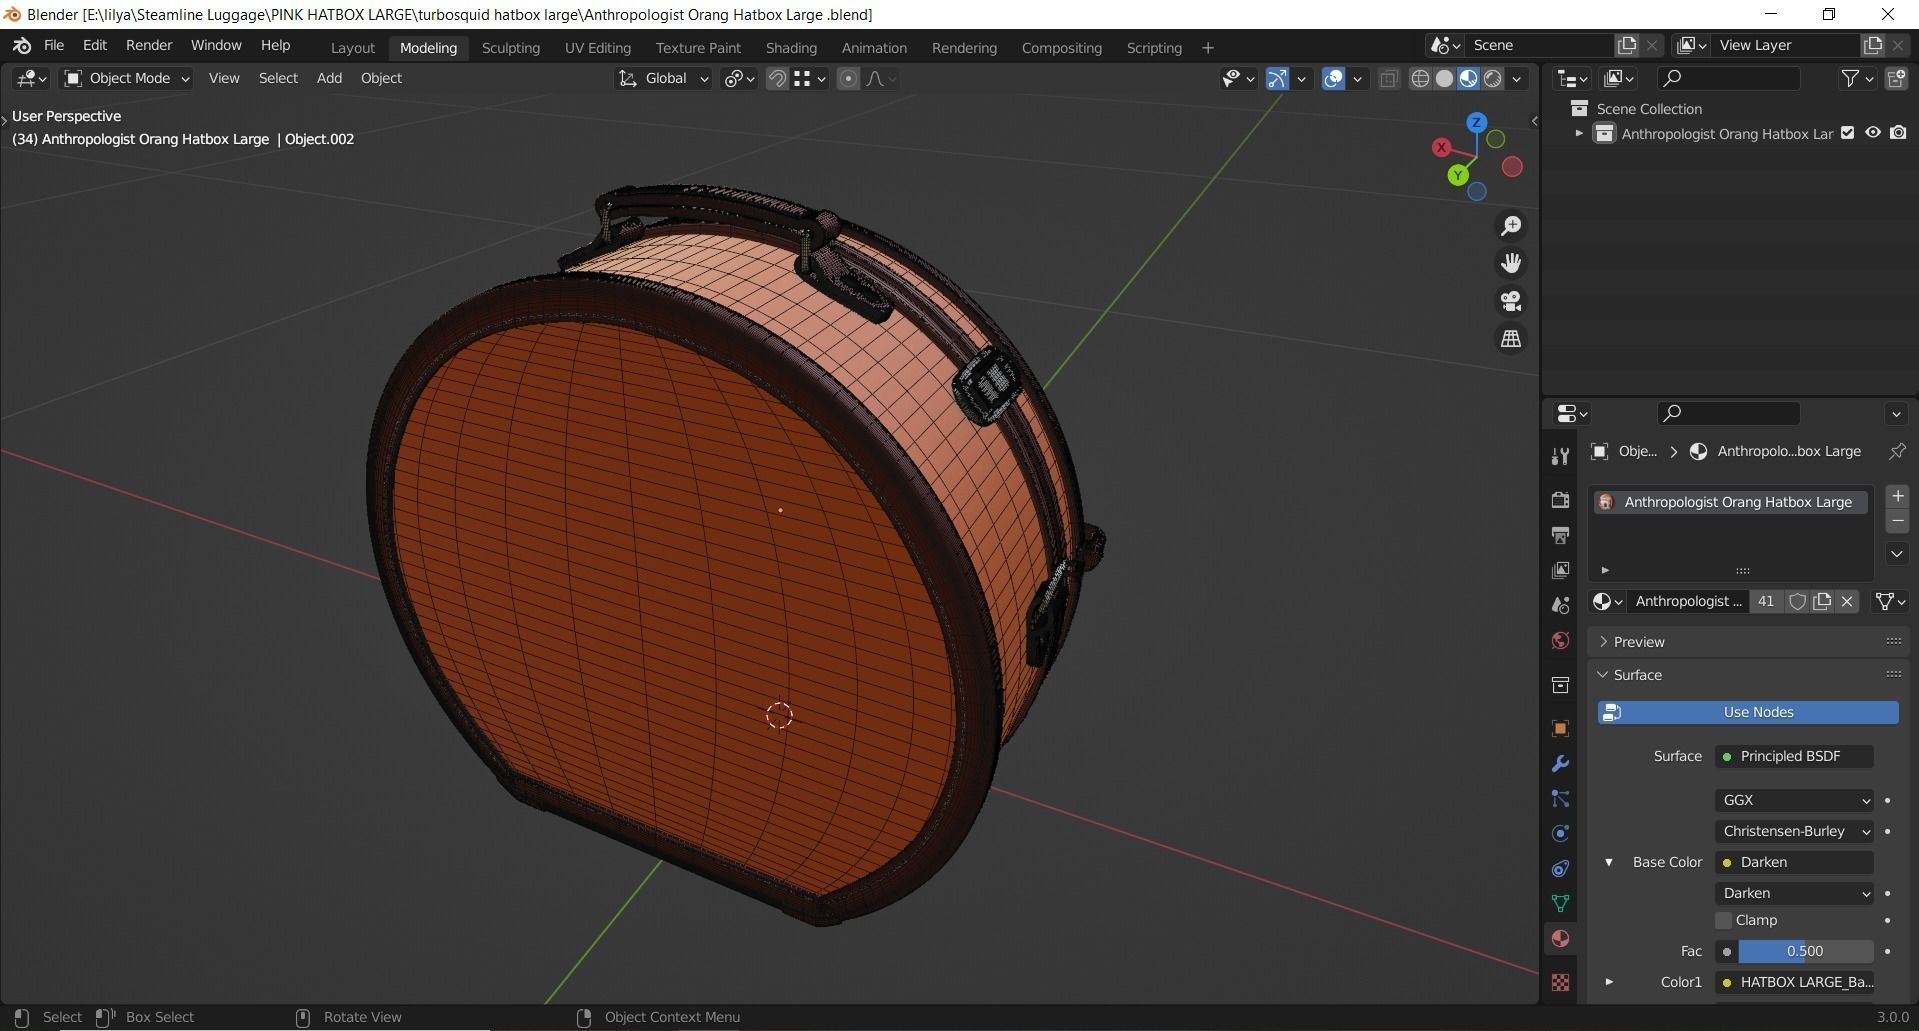Click the fake user shield icon

[x=1797, y=601]
